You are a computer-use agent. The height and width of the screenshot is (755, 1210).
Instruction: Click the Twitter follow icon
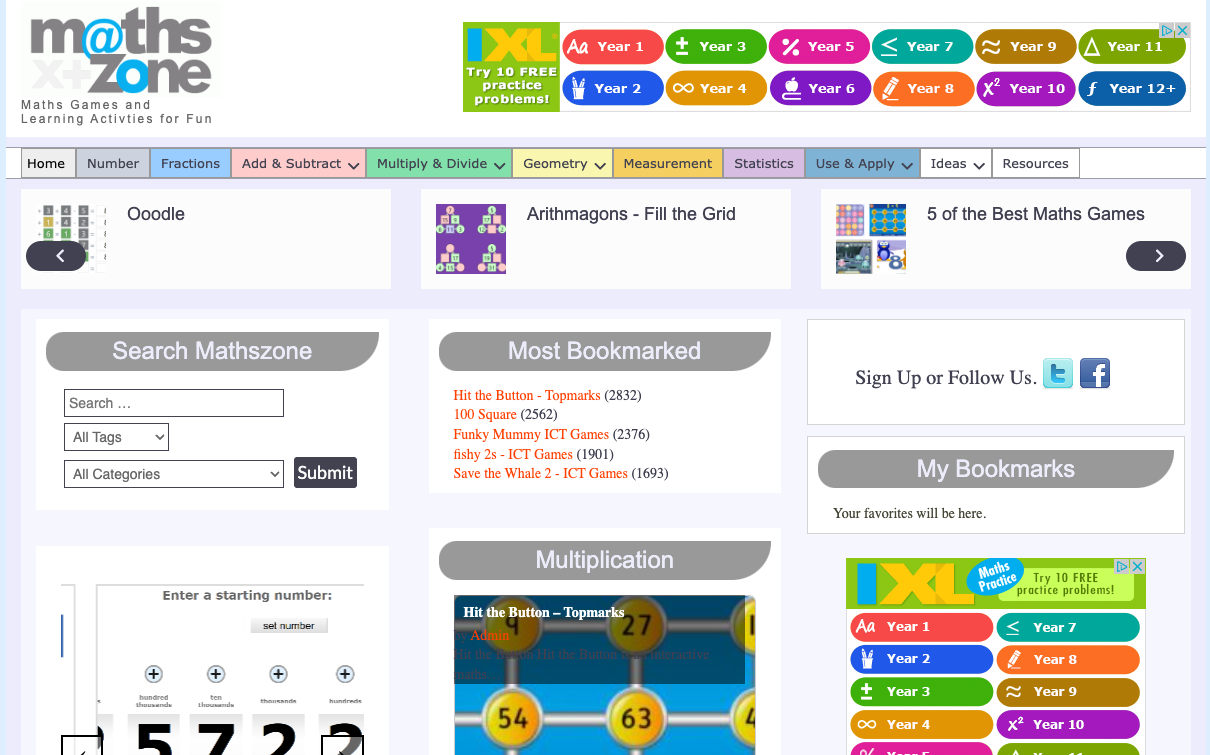[1058, 374]
